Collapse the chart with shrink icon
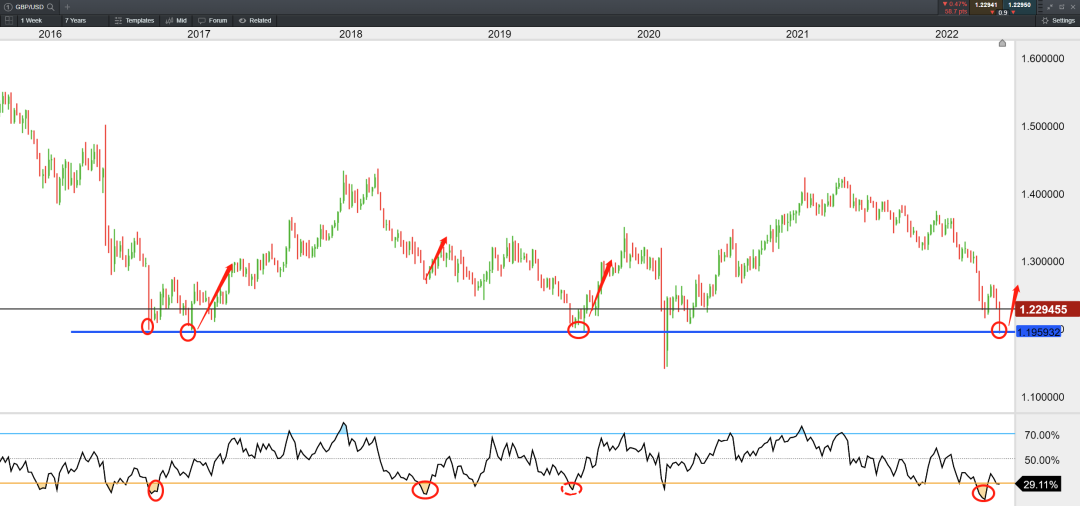Viewport: 1080px width, 506px height. 1049,7
